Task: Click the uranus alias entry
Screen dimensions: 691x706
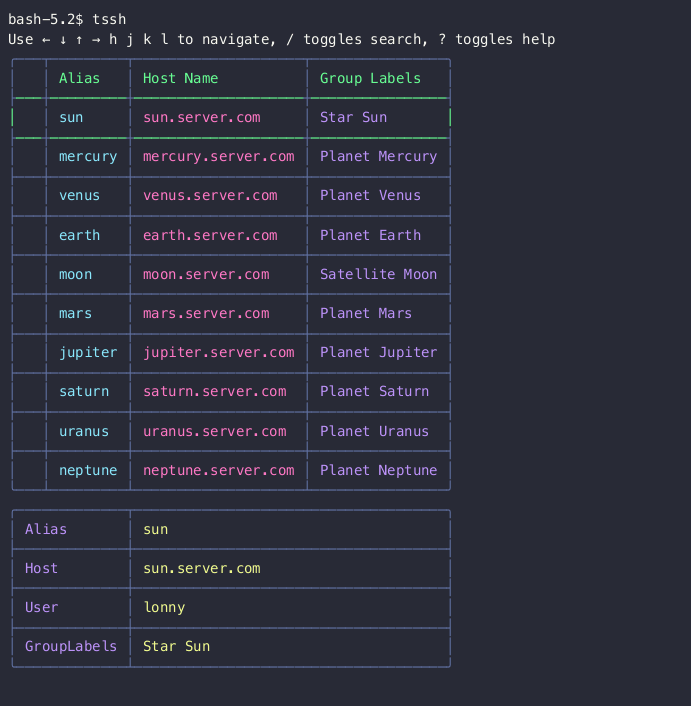Action: [x=84, y=431]
